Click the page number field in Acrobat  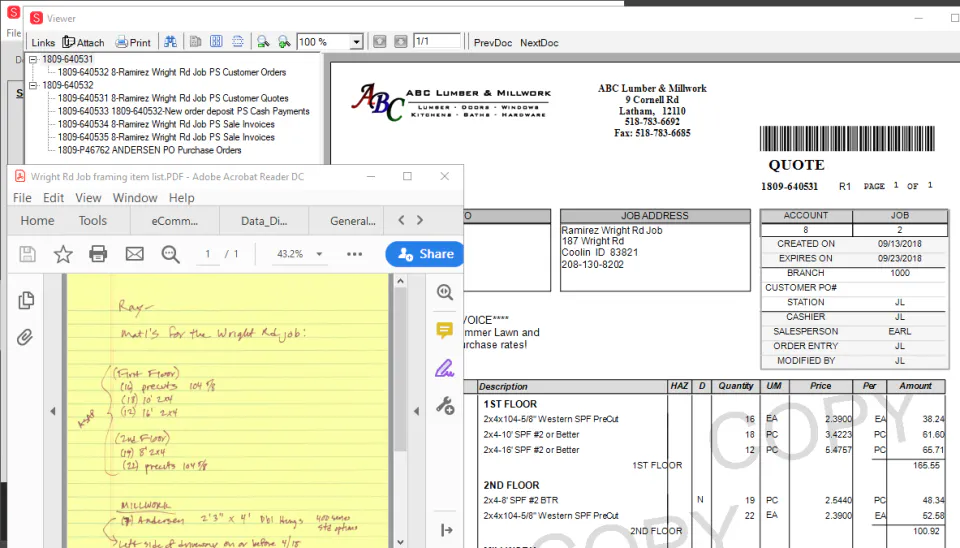click(x=208, y=254)
